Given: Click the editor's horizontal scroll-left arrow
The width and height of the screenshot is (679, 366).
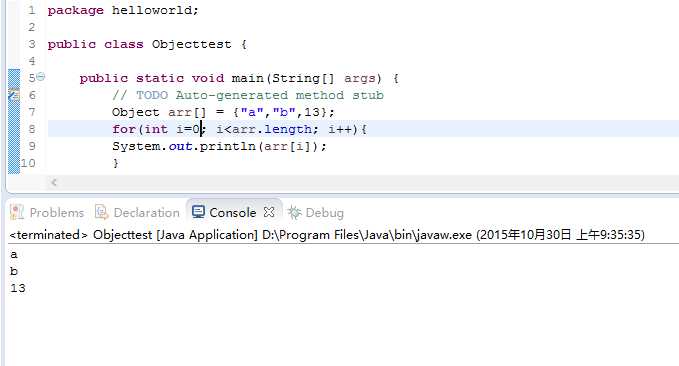Looking at the screenshot, I should pyautogui.click(x=54, y=182).
